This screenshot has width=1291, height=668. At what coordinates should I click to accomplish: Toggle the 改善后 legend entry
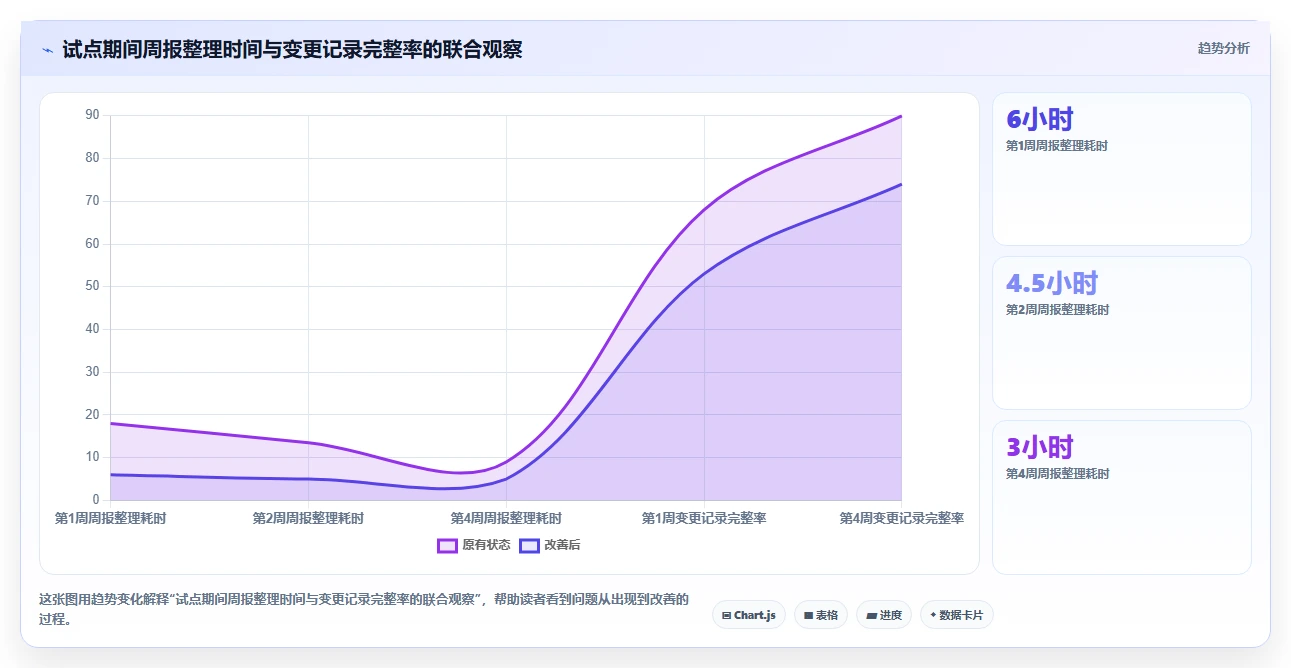coord(550,545)
